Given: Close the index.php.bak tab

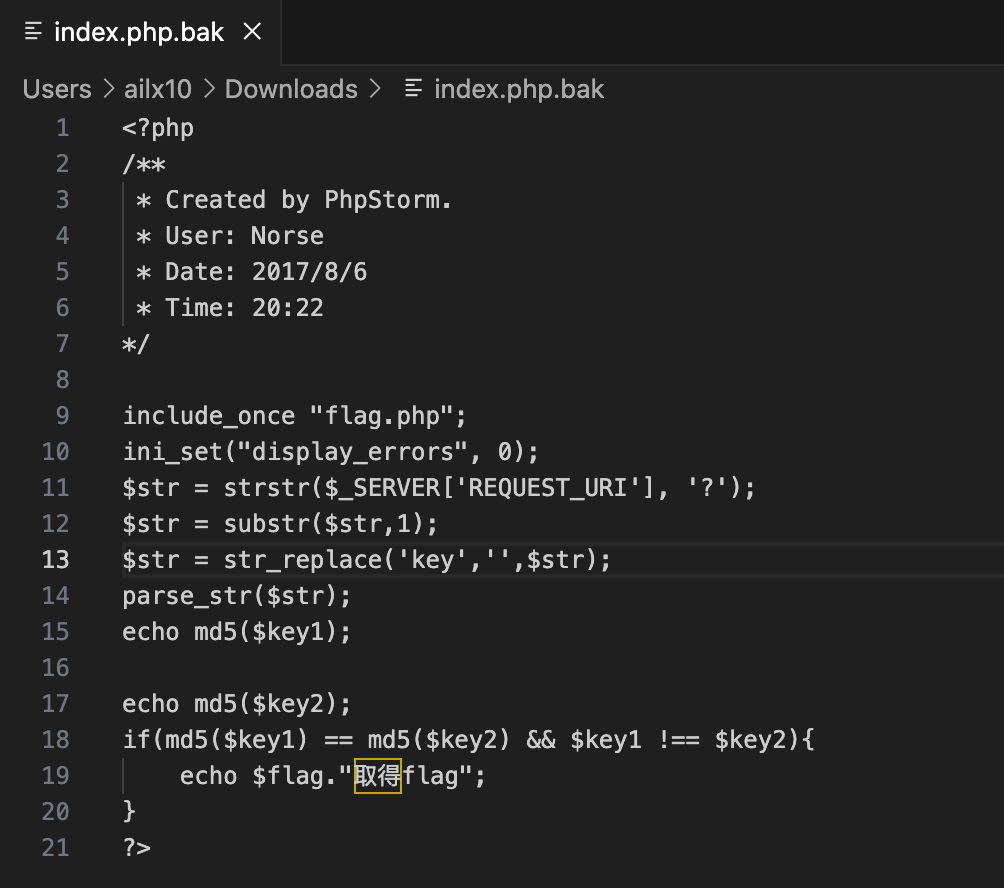Looking at the screenshot, I should point(251,31).
